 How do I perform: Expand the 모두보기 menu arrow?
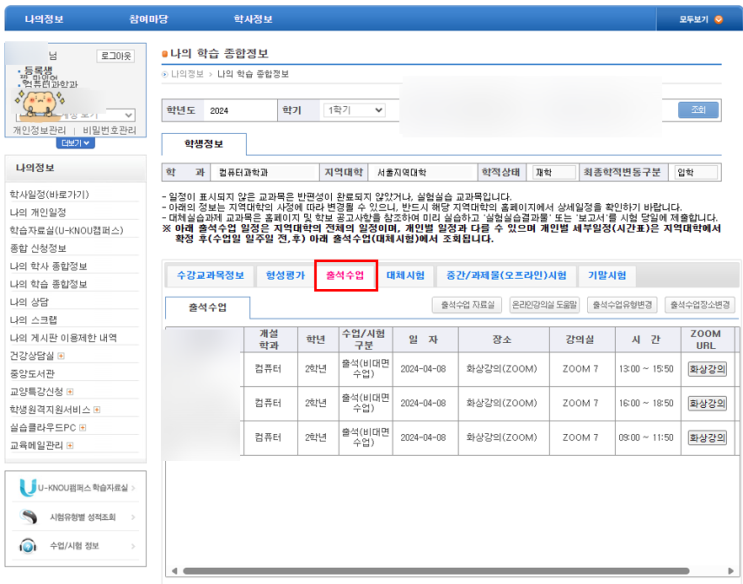pos(718,19)
